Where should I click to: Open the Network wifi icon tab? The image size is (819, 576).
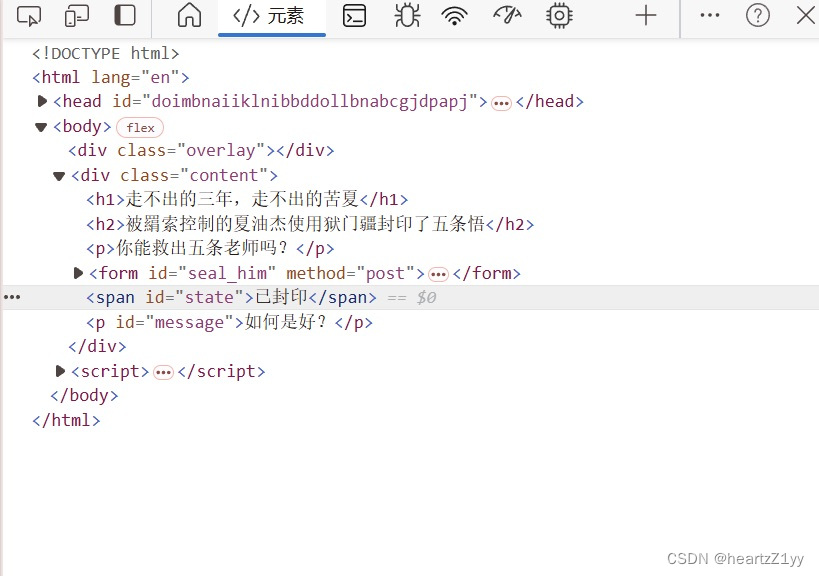click(454, 16)
